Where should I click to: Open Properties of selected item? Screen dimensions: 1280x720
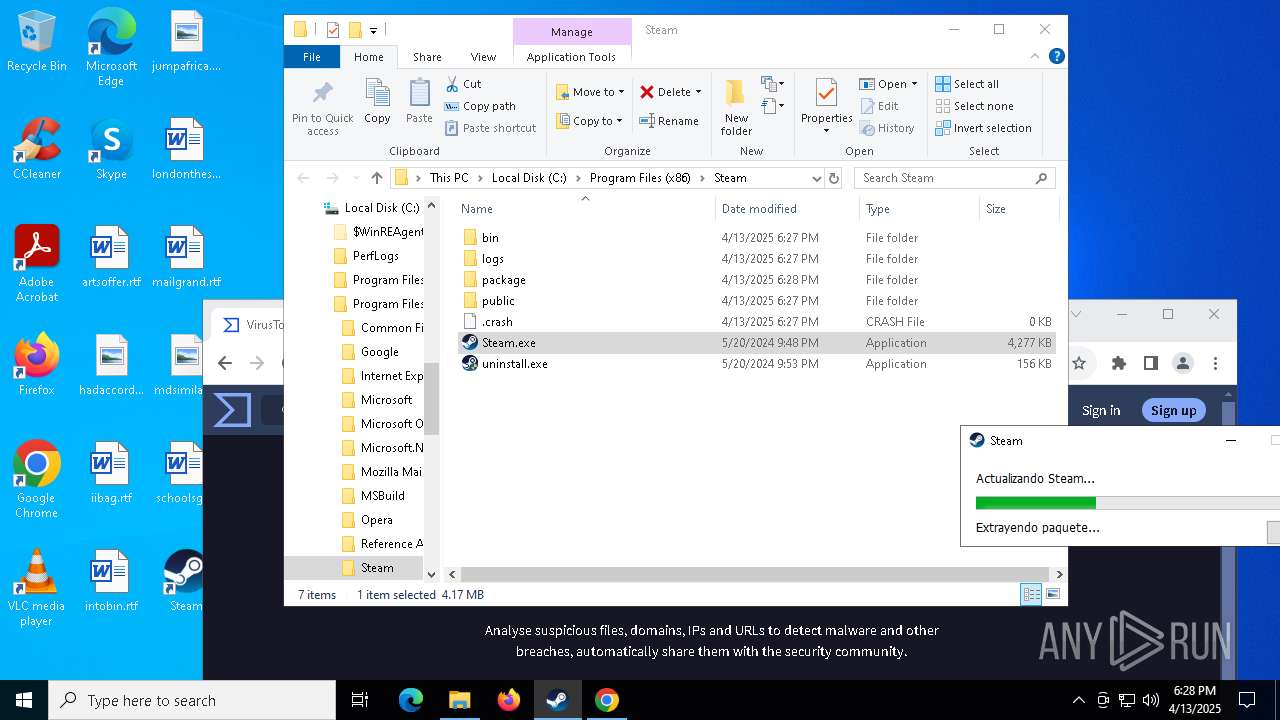click(x=826, y=107)
